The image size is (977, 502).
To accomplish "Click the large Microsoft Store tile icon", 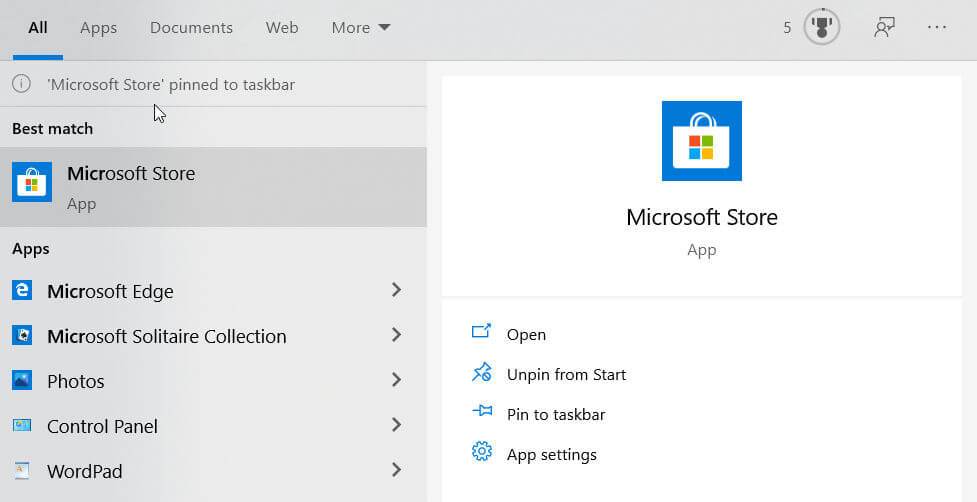I will (x=702, y=141).
